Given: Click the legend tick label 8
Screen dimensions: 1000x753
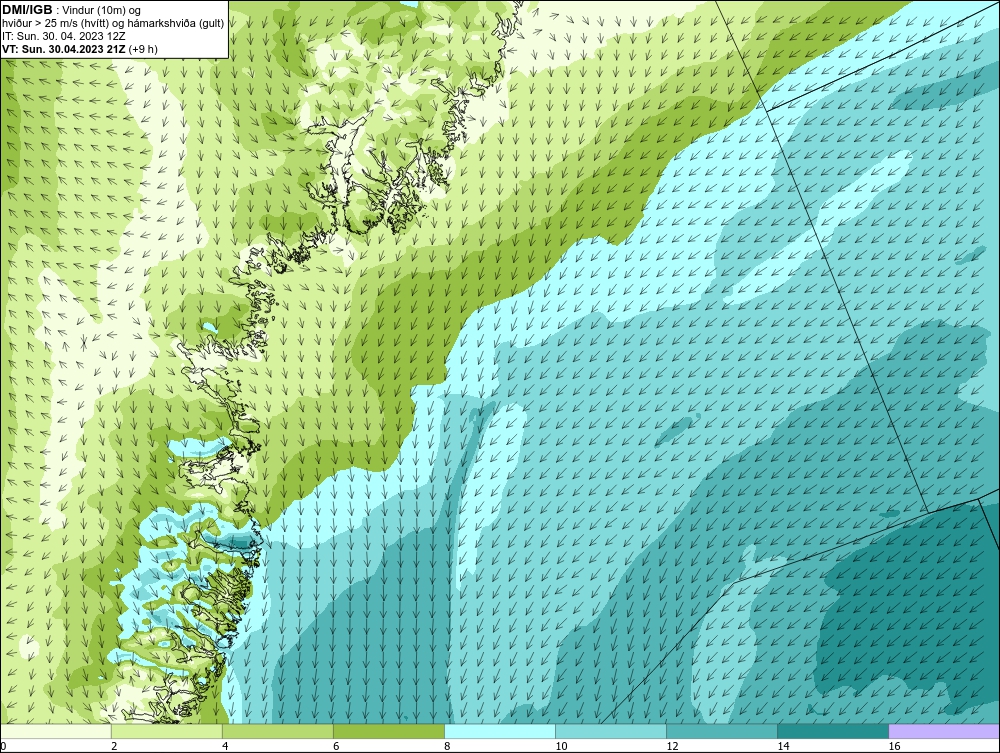Looking at the screenshot, I should point(447,746).
